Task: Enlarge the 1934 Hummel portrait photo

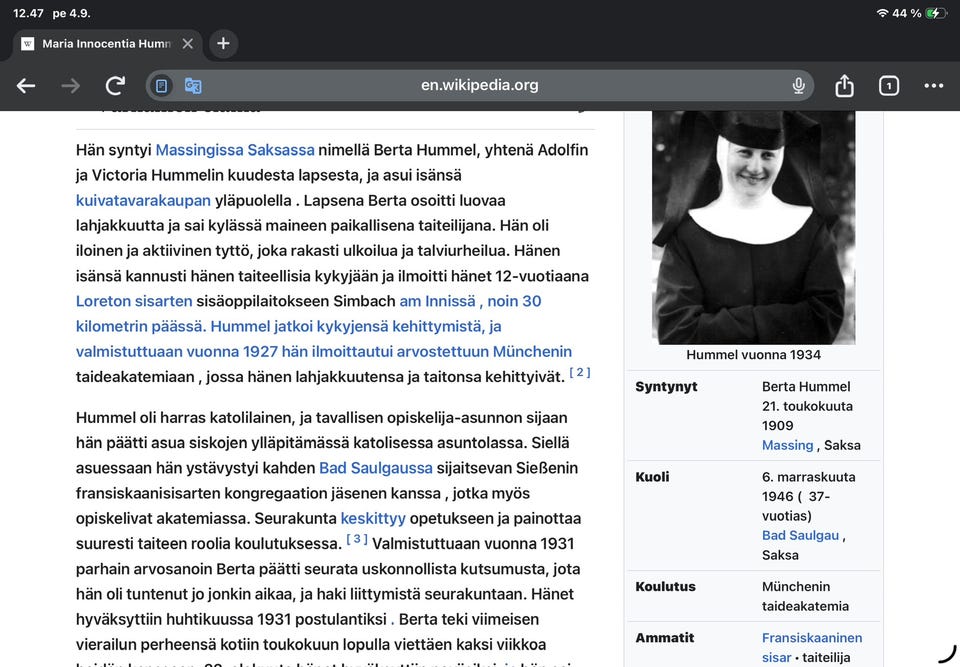Action: [754, 227]
